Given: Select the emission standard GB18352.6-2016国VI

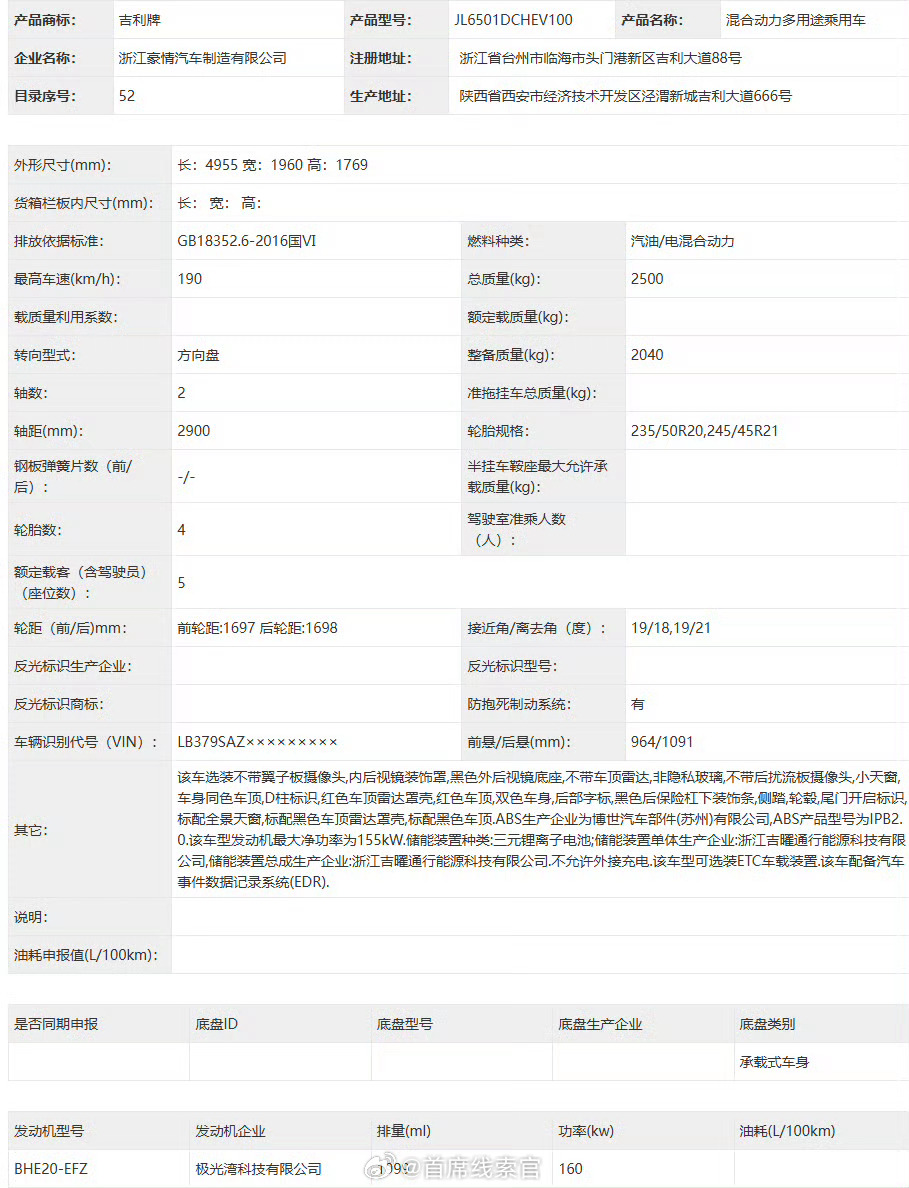Looking at the screenshot, I should click(x=247, y=241).
